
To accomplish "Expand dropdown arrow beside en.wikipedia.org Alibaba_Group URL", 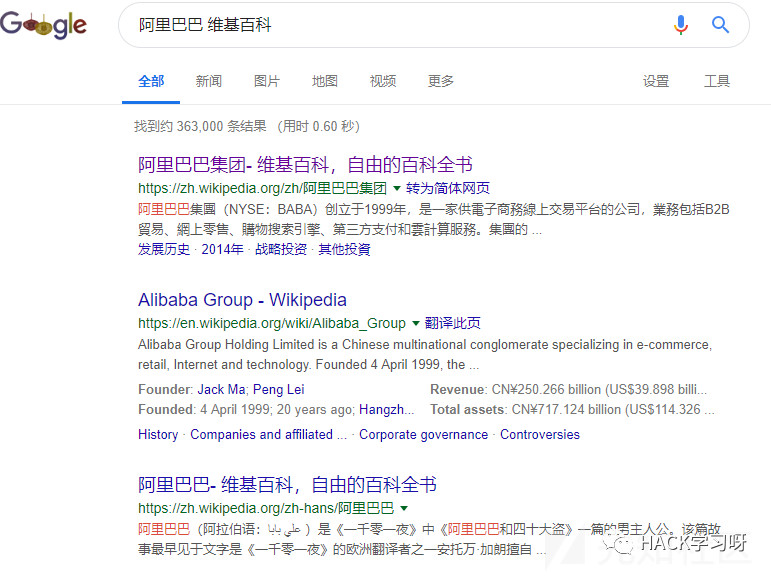I will [415, 324].
